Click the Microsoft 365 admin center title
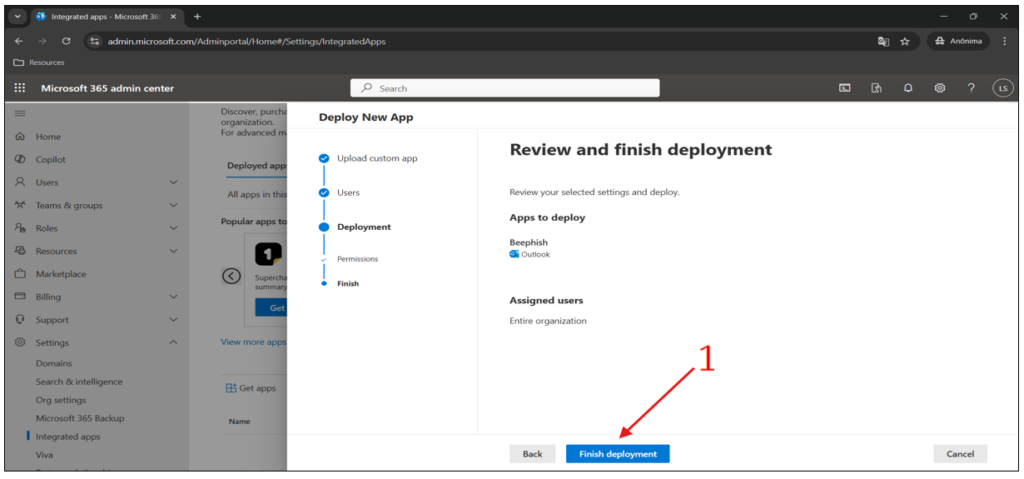1024x479 pixels. [108, 88]
